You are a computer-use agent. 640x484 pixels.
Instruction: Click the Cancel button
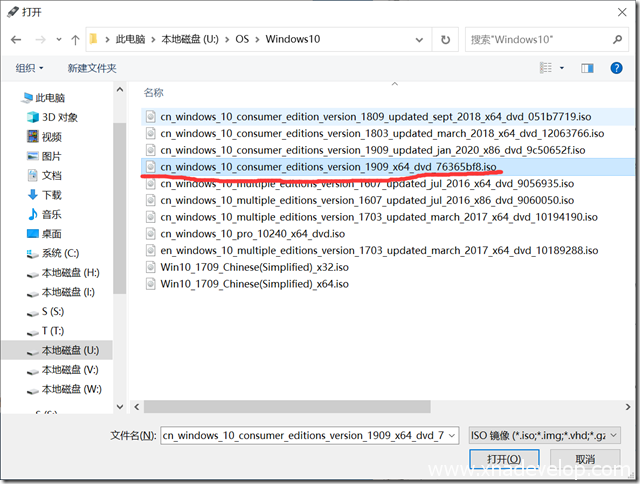pos(584,460)
